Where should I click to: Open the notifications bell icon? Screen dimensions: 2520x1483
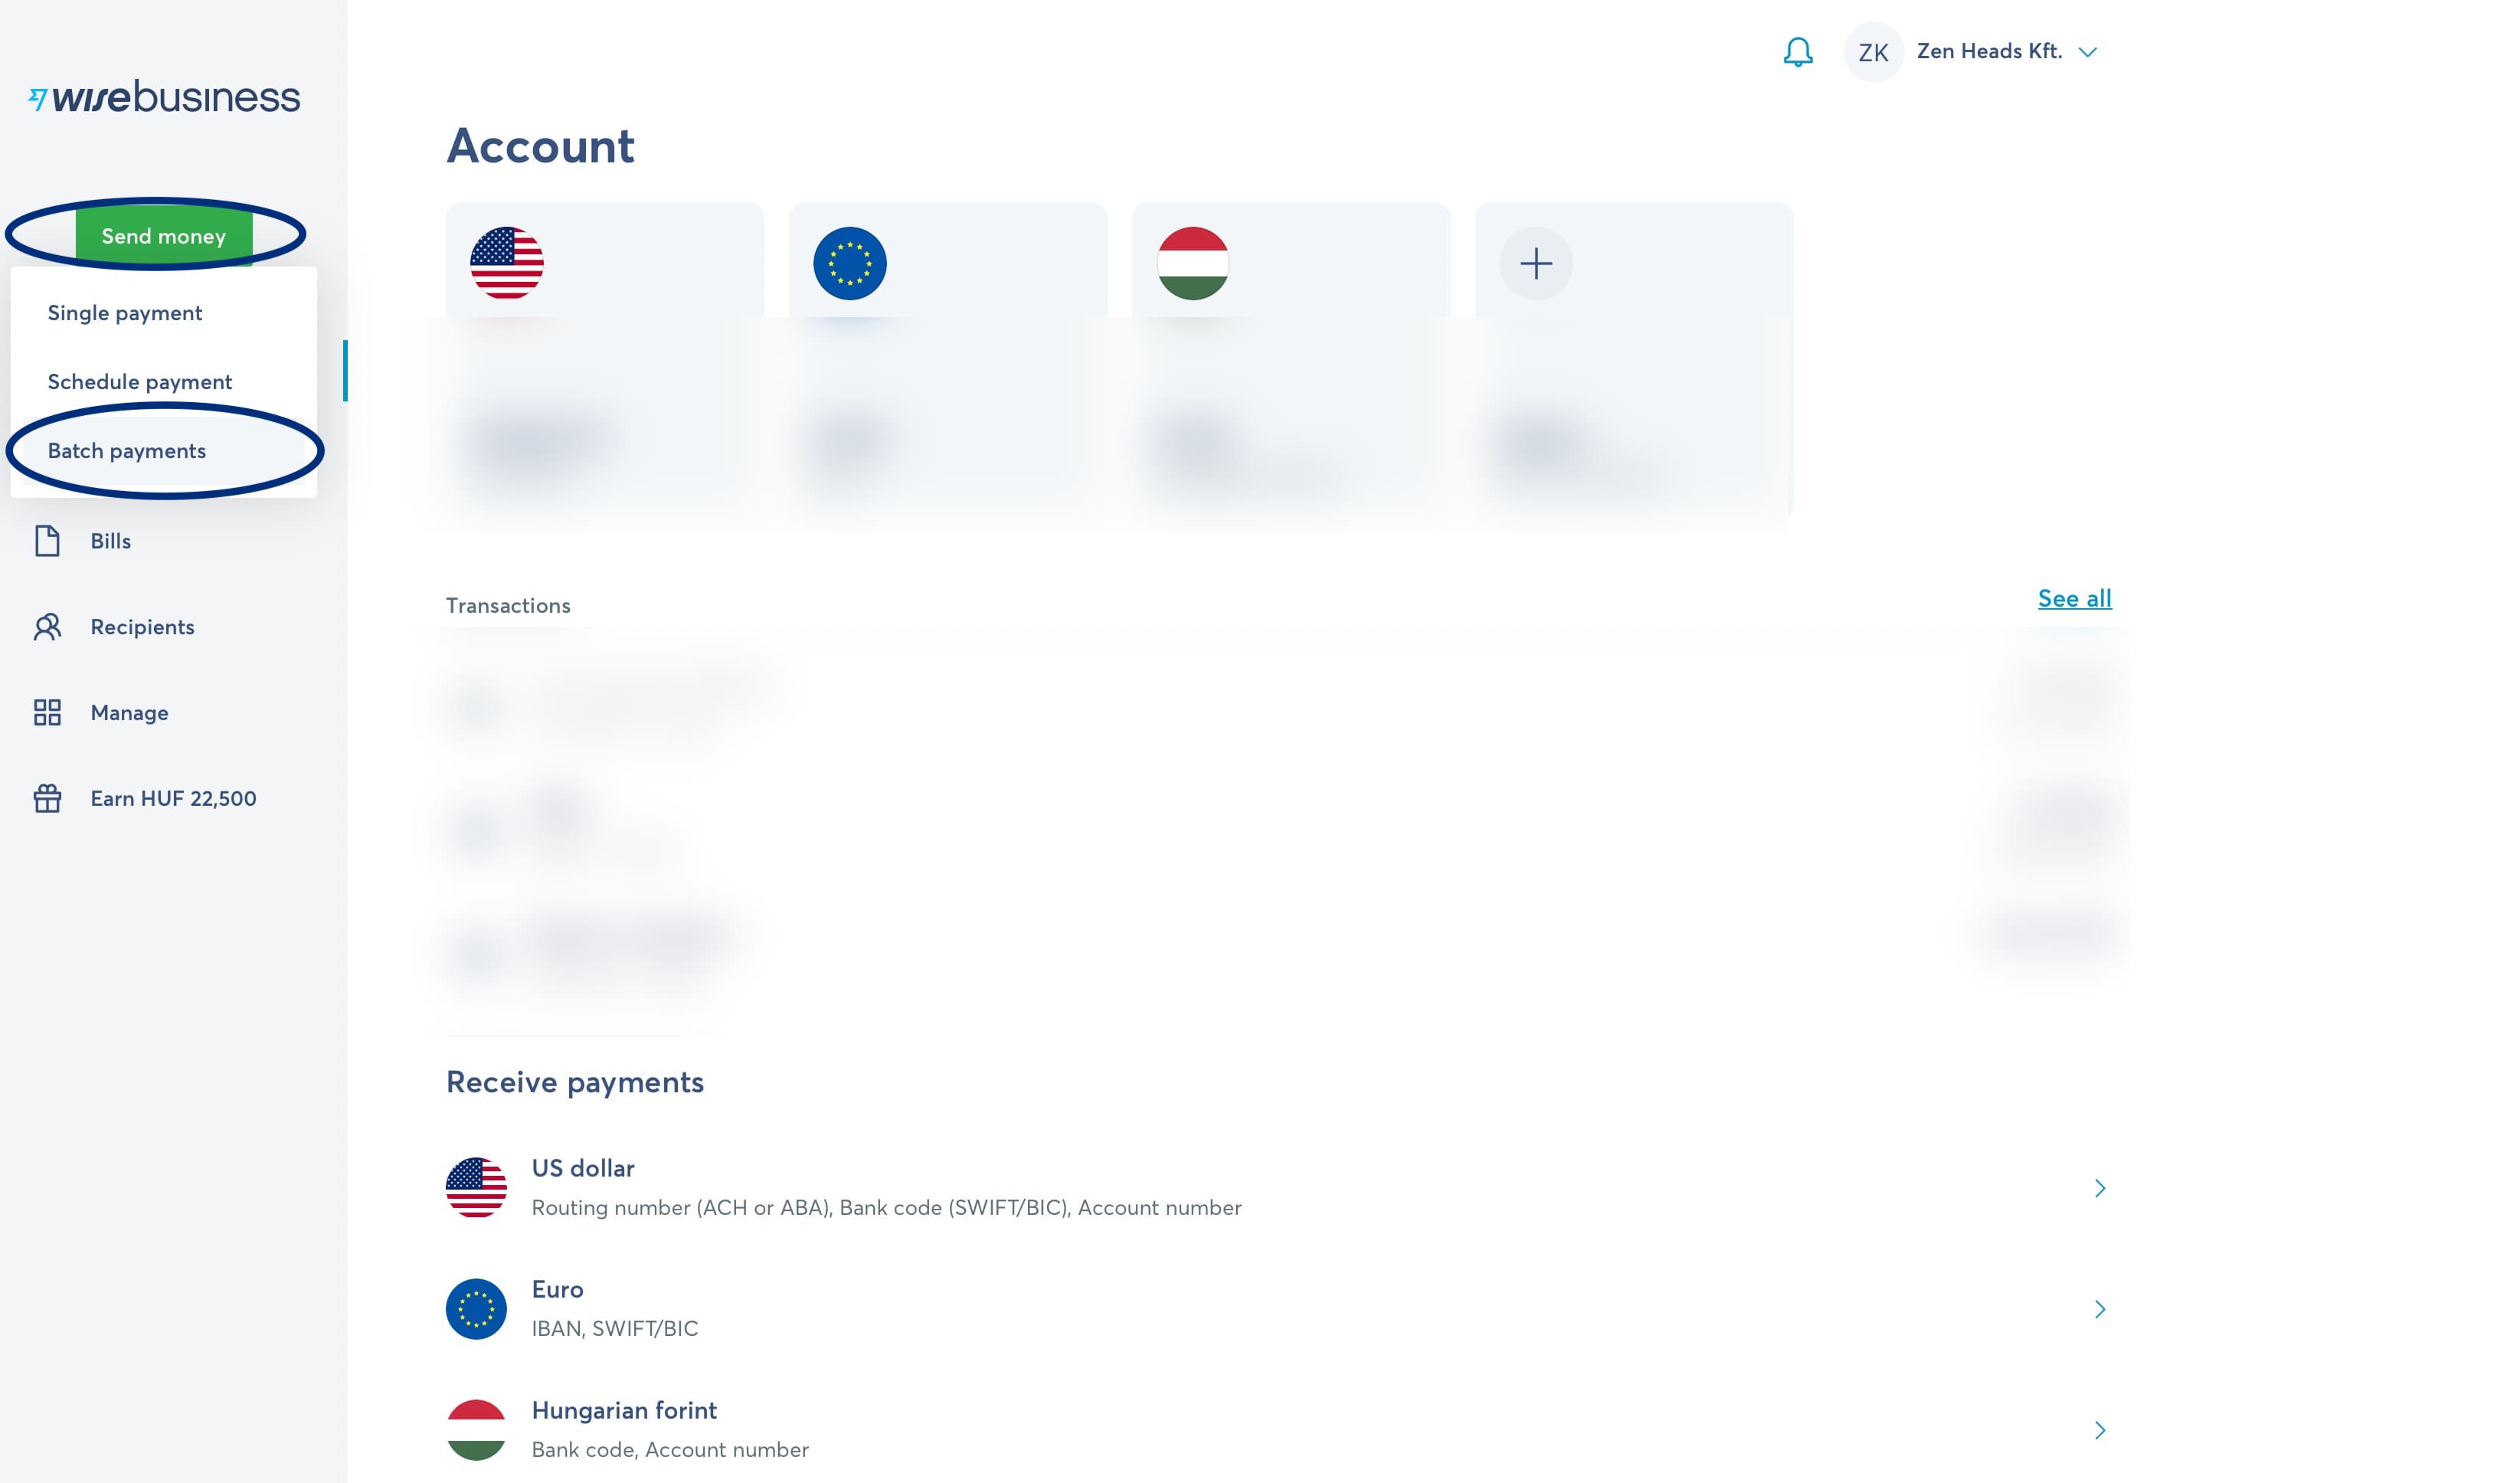tap(1797, 52)
